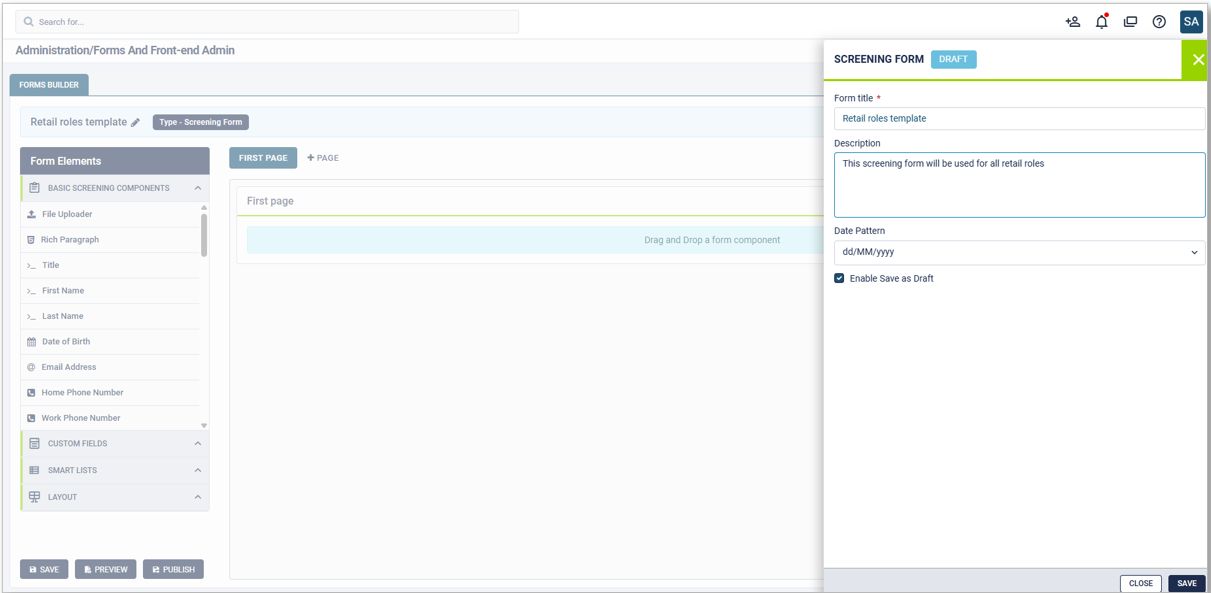Select the Date of Birth element
This screenshot has height=593, width=1211.
(x=66, y=342)
